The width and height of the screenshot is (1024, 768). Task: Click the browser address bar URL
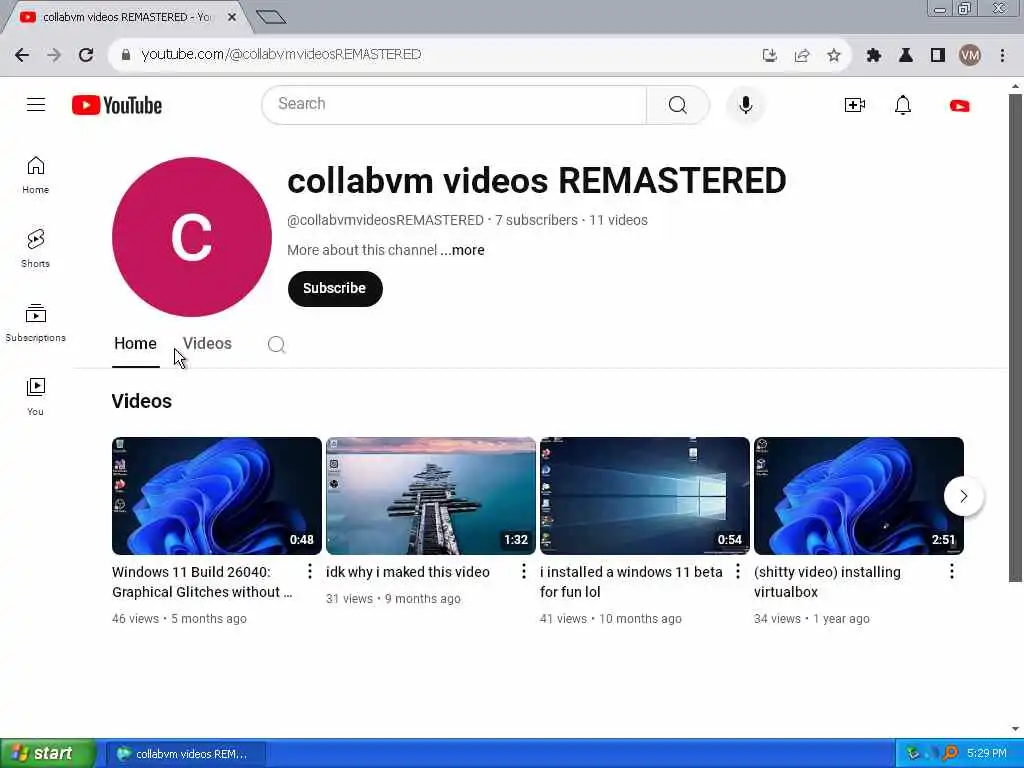281,55
